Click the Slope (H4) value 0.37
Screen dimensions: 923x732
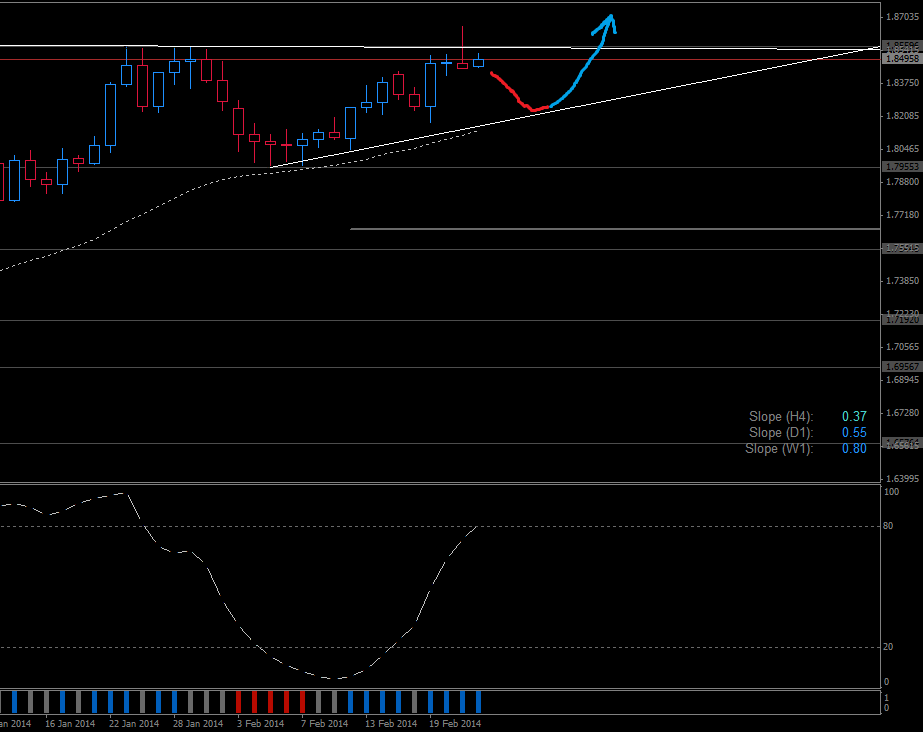854,417
